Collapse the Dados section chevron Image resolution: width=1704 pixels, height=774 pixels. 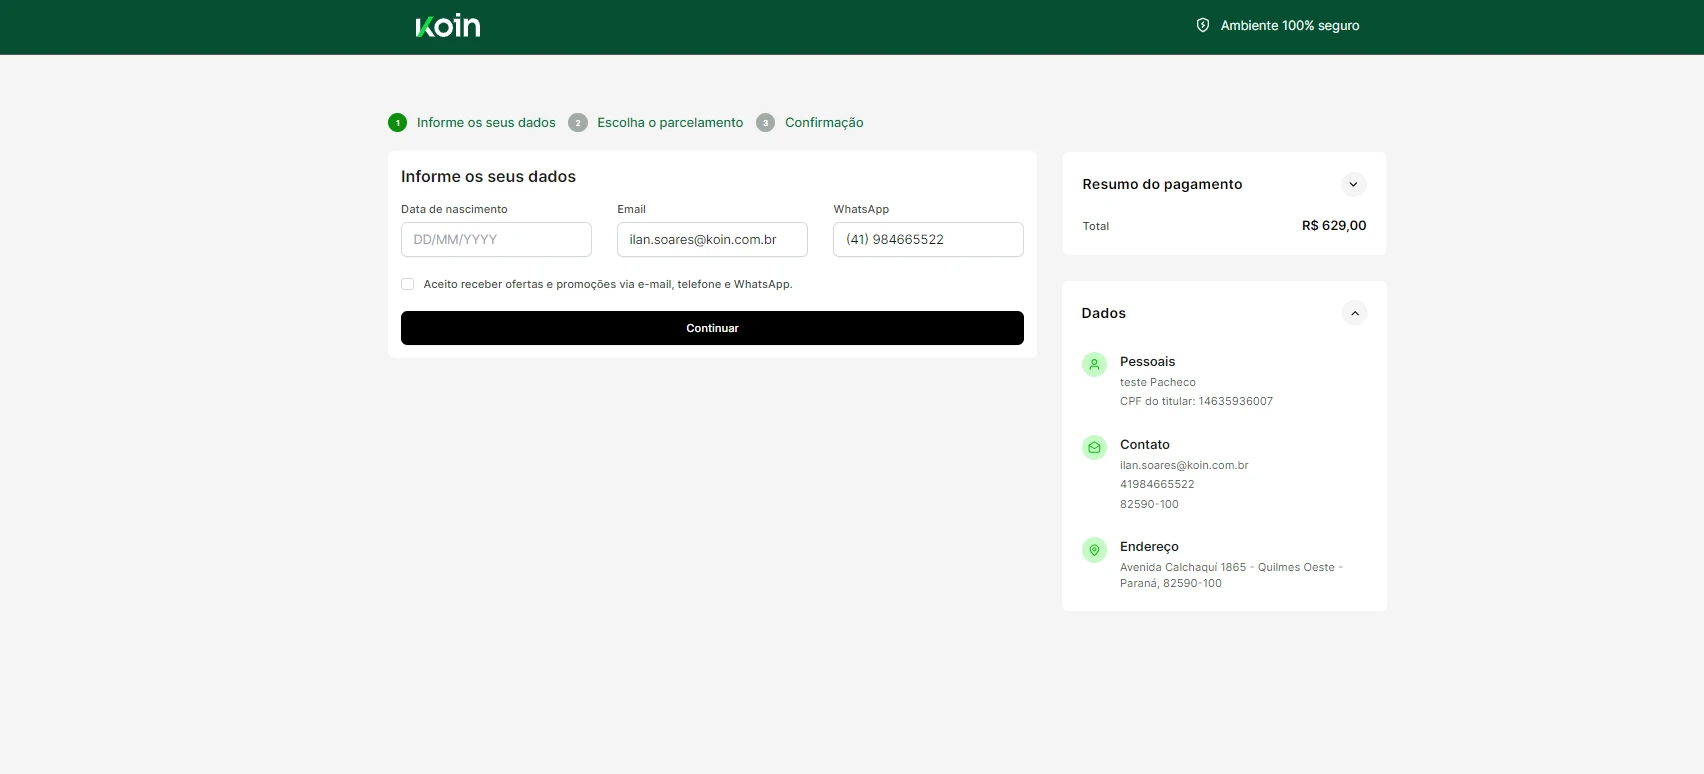(x=1354, y=313)
